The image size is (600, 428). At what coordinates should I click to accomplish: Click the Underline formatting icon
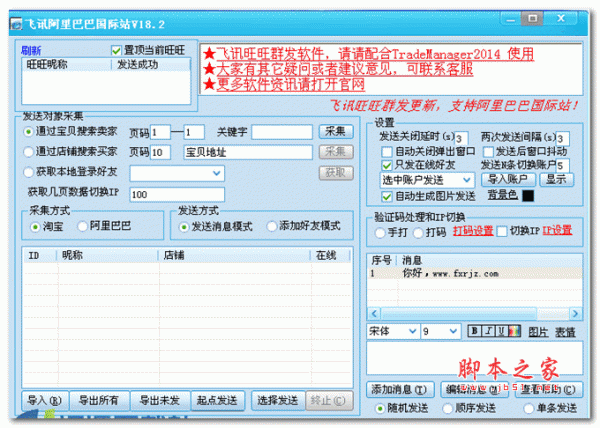pos(501,331)
